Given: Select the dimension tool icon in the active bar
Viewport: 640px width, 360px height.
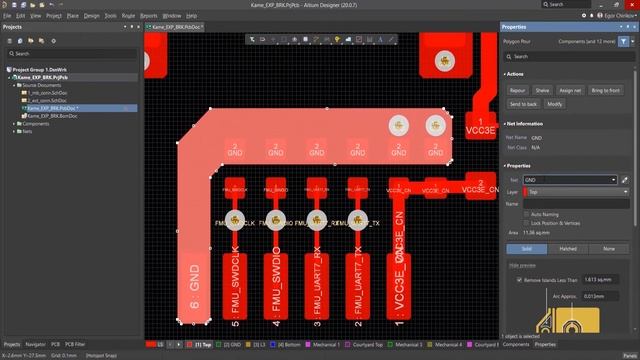Looking at the screenshot, I should point(369,39).
